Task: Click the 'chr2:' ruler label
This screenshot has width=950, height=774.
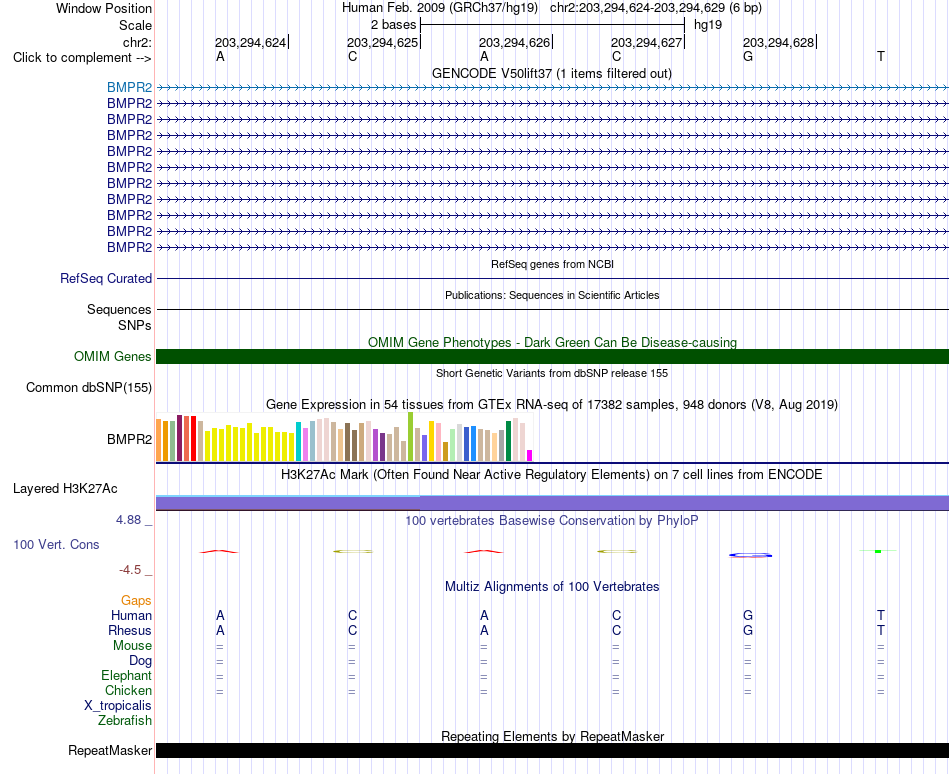Action: tap(137, 42)
